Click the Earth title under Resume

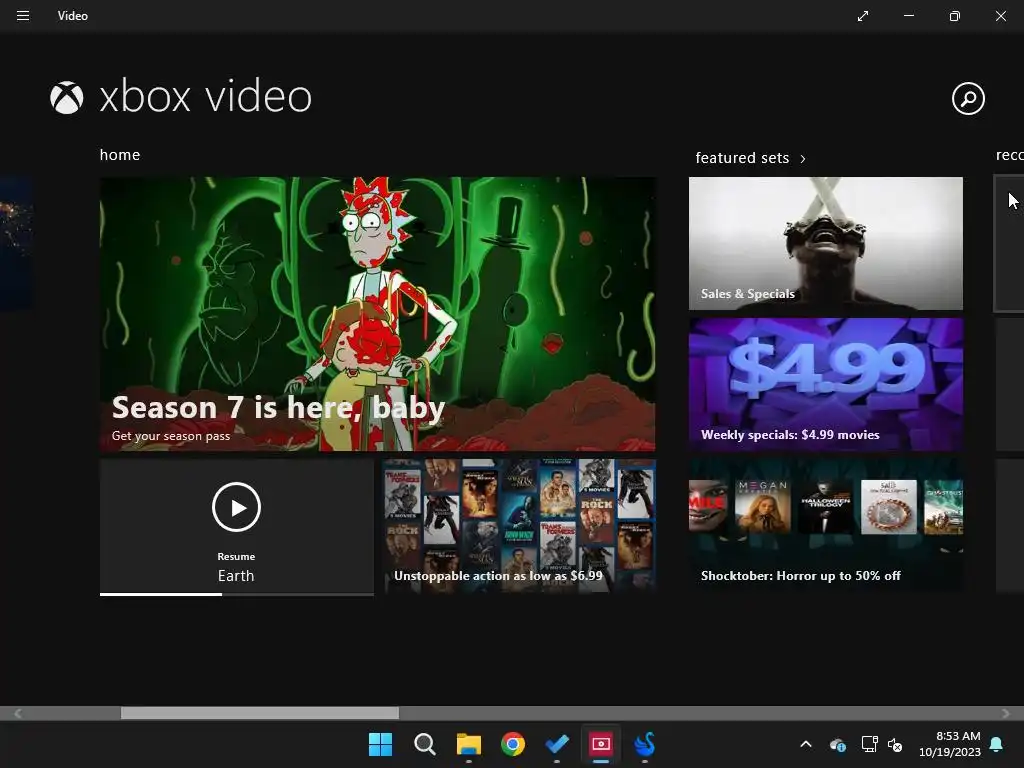(236, 576)
